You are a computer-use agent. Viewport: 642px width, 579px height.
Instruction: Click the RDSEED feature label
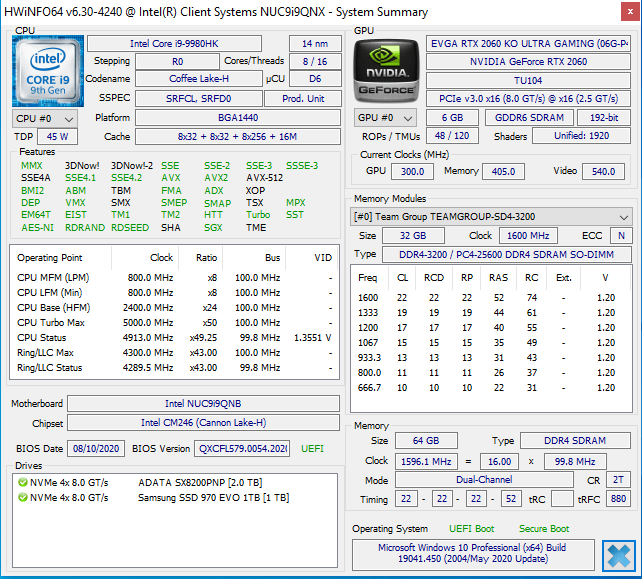130,228
